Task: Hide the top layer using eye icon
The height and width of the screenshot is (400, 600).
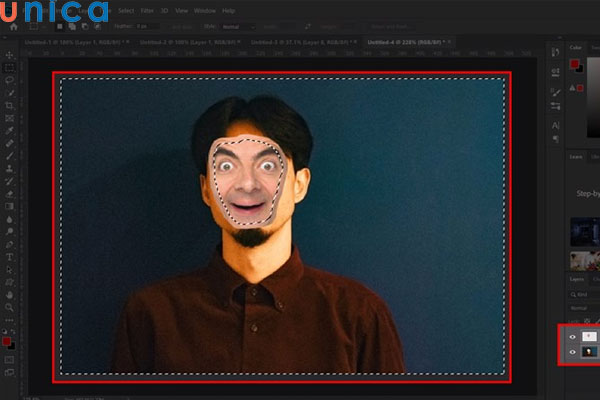Action: [573, 337]
